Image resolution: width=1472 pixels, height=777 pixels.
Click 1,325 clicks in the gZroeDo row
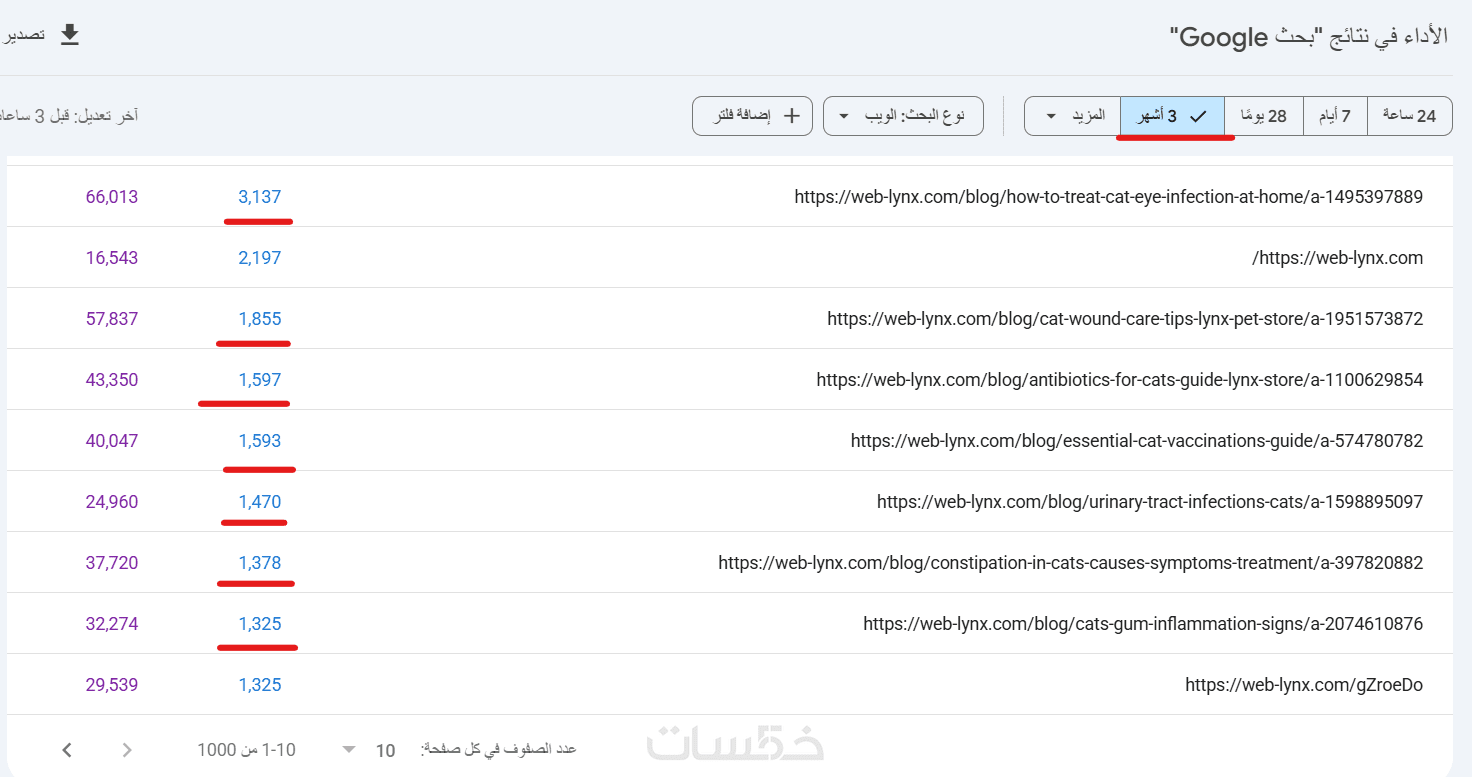coord(260,685)
